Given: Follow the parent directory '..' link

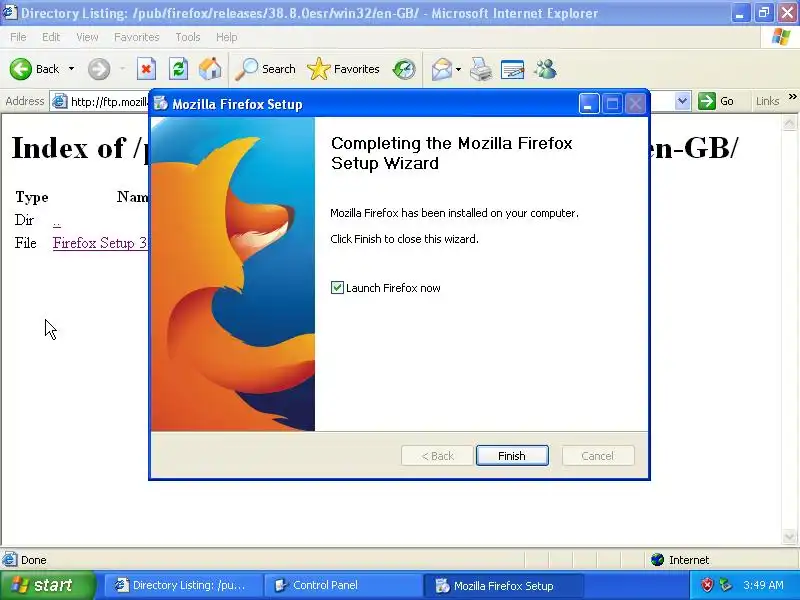Looking at the screenshot, I should coord(57,222).
